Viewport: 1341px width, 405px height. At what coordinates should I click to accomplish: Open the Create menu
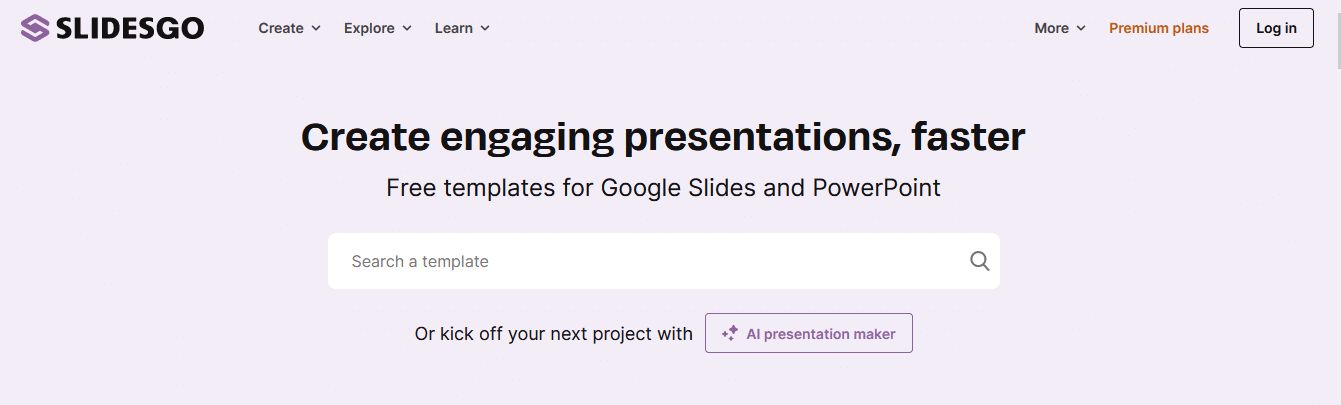(x=281, y=28)
